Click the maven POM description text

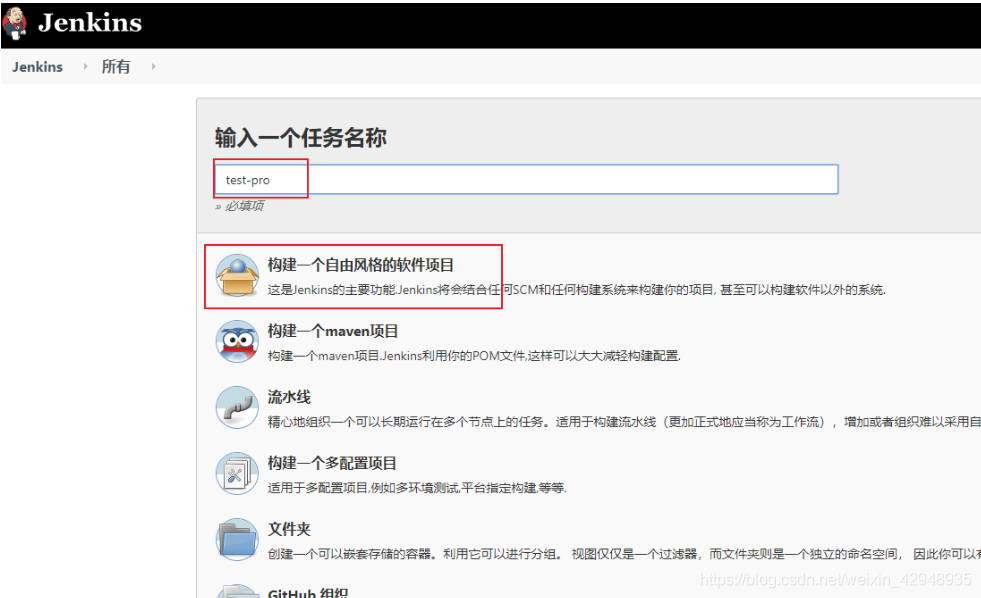(474, 356)
